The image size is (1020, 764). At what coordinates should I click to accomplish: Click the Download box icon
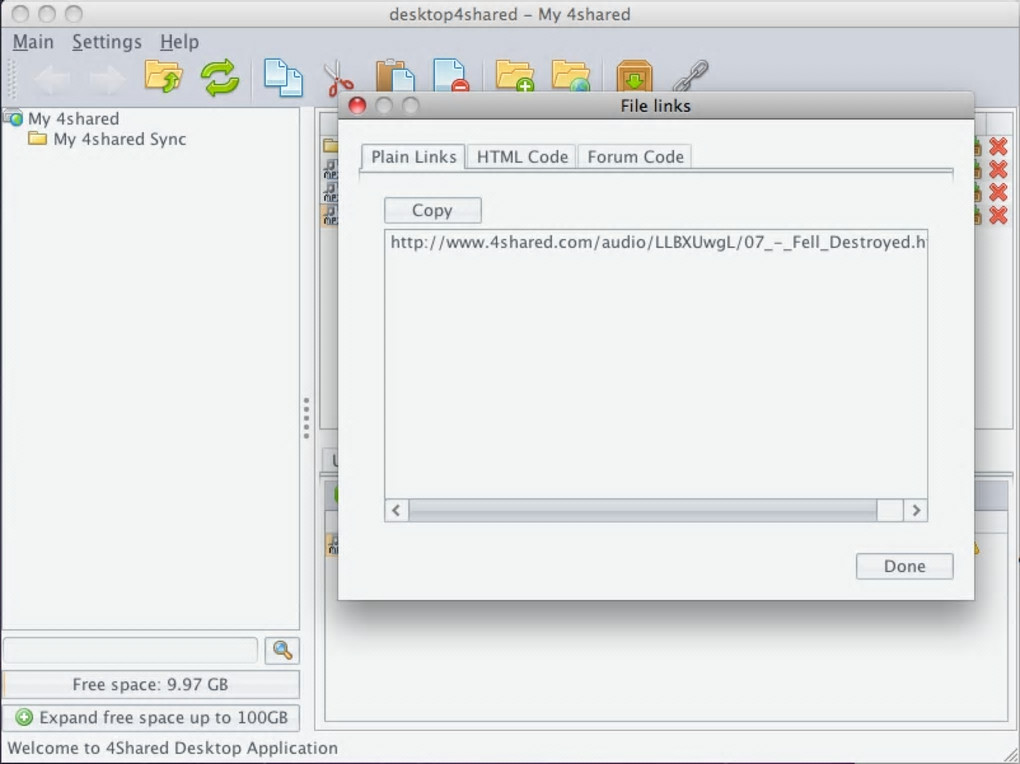pos(634,75)
